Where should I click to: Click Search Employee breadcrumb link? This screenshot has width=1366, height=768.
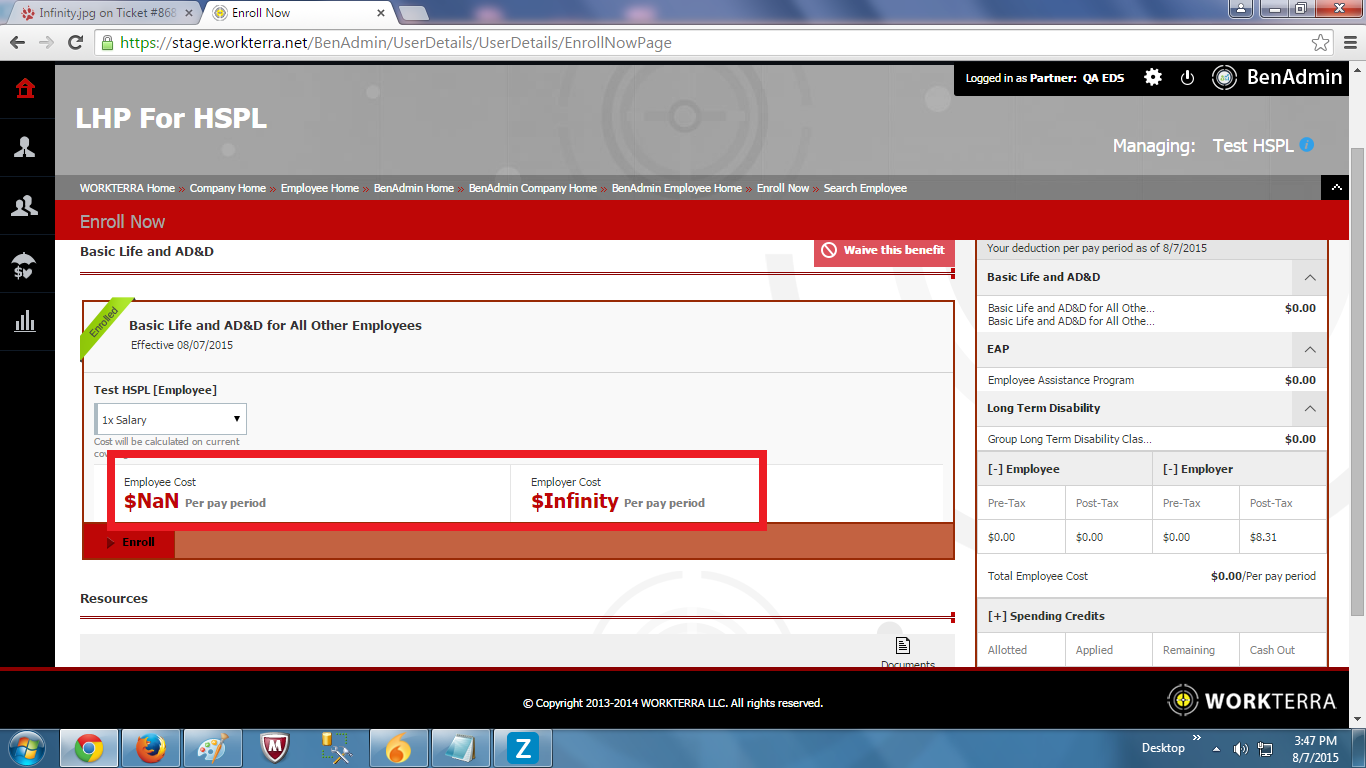coord(865,188)
